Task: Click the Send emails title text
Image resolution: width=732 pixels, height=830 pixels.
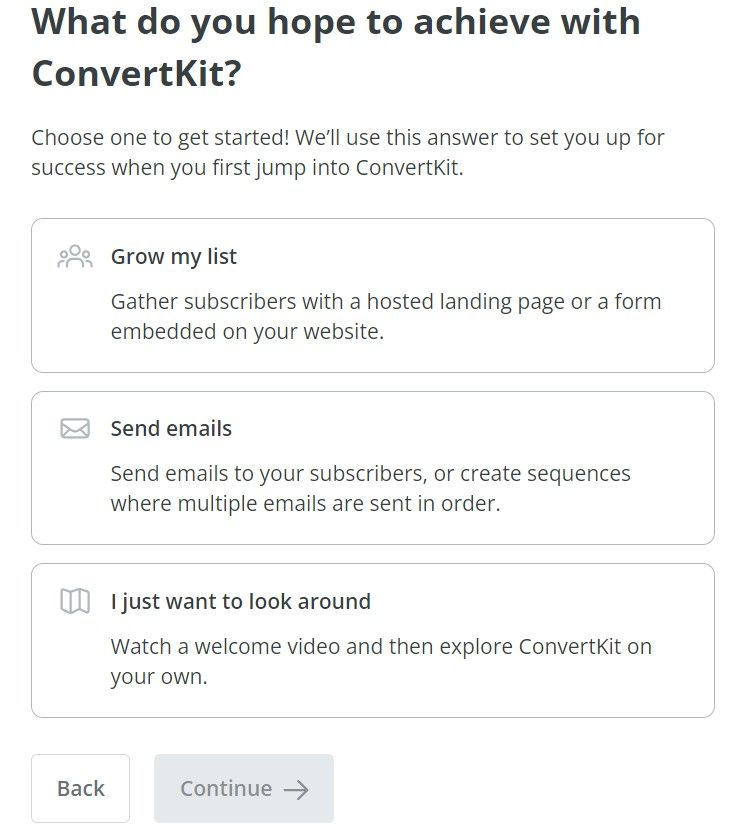Action: tap(171, 429)
